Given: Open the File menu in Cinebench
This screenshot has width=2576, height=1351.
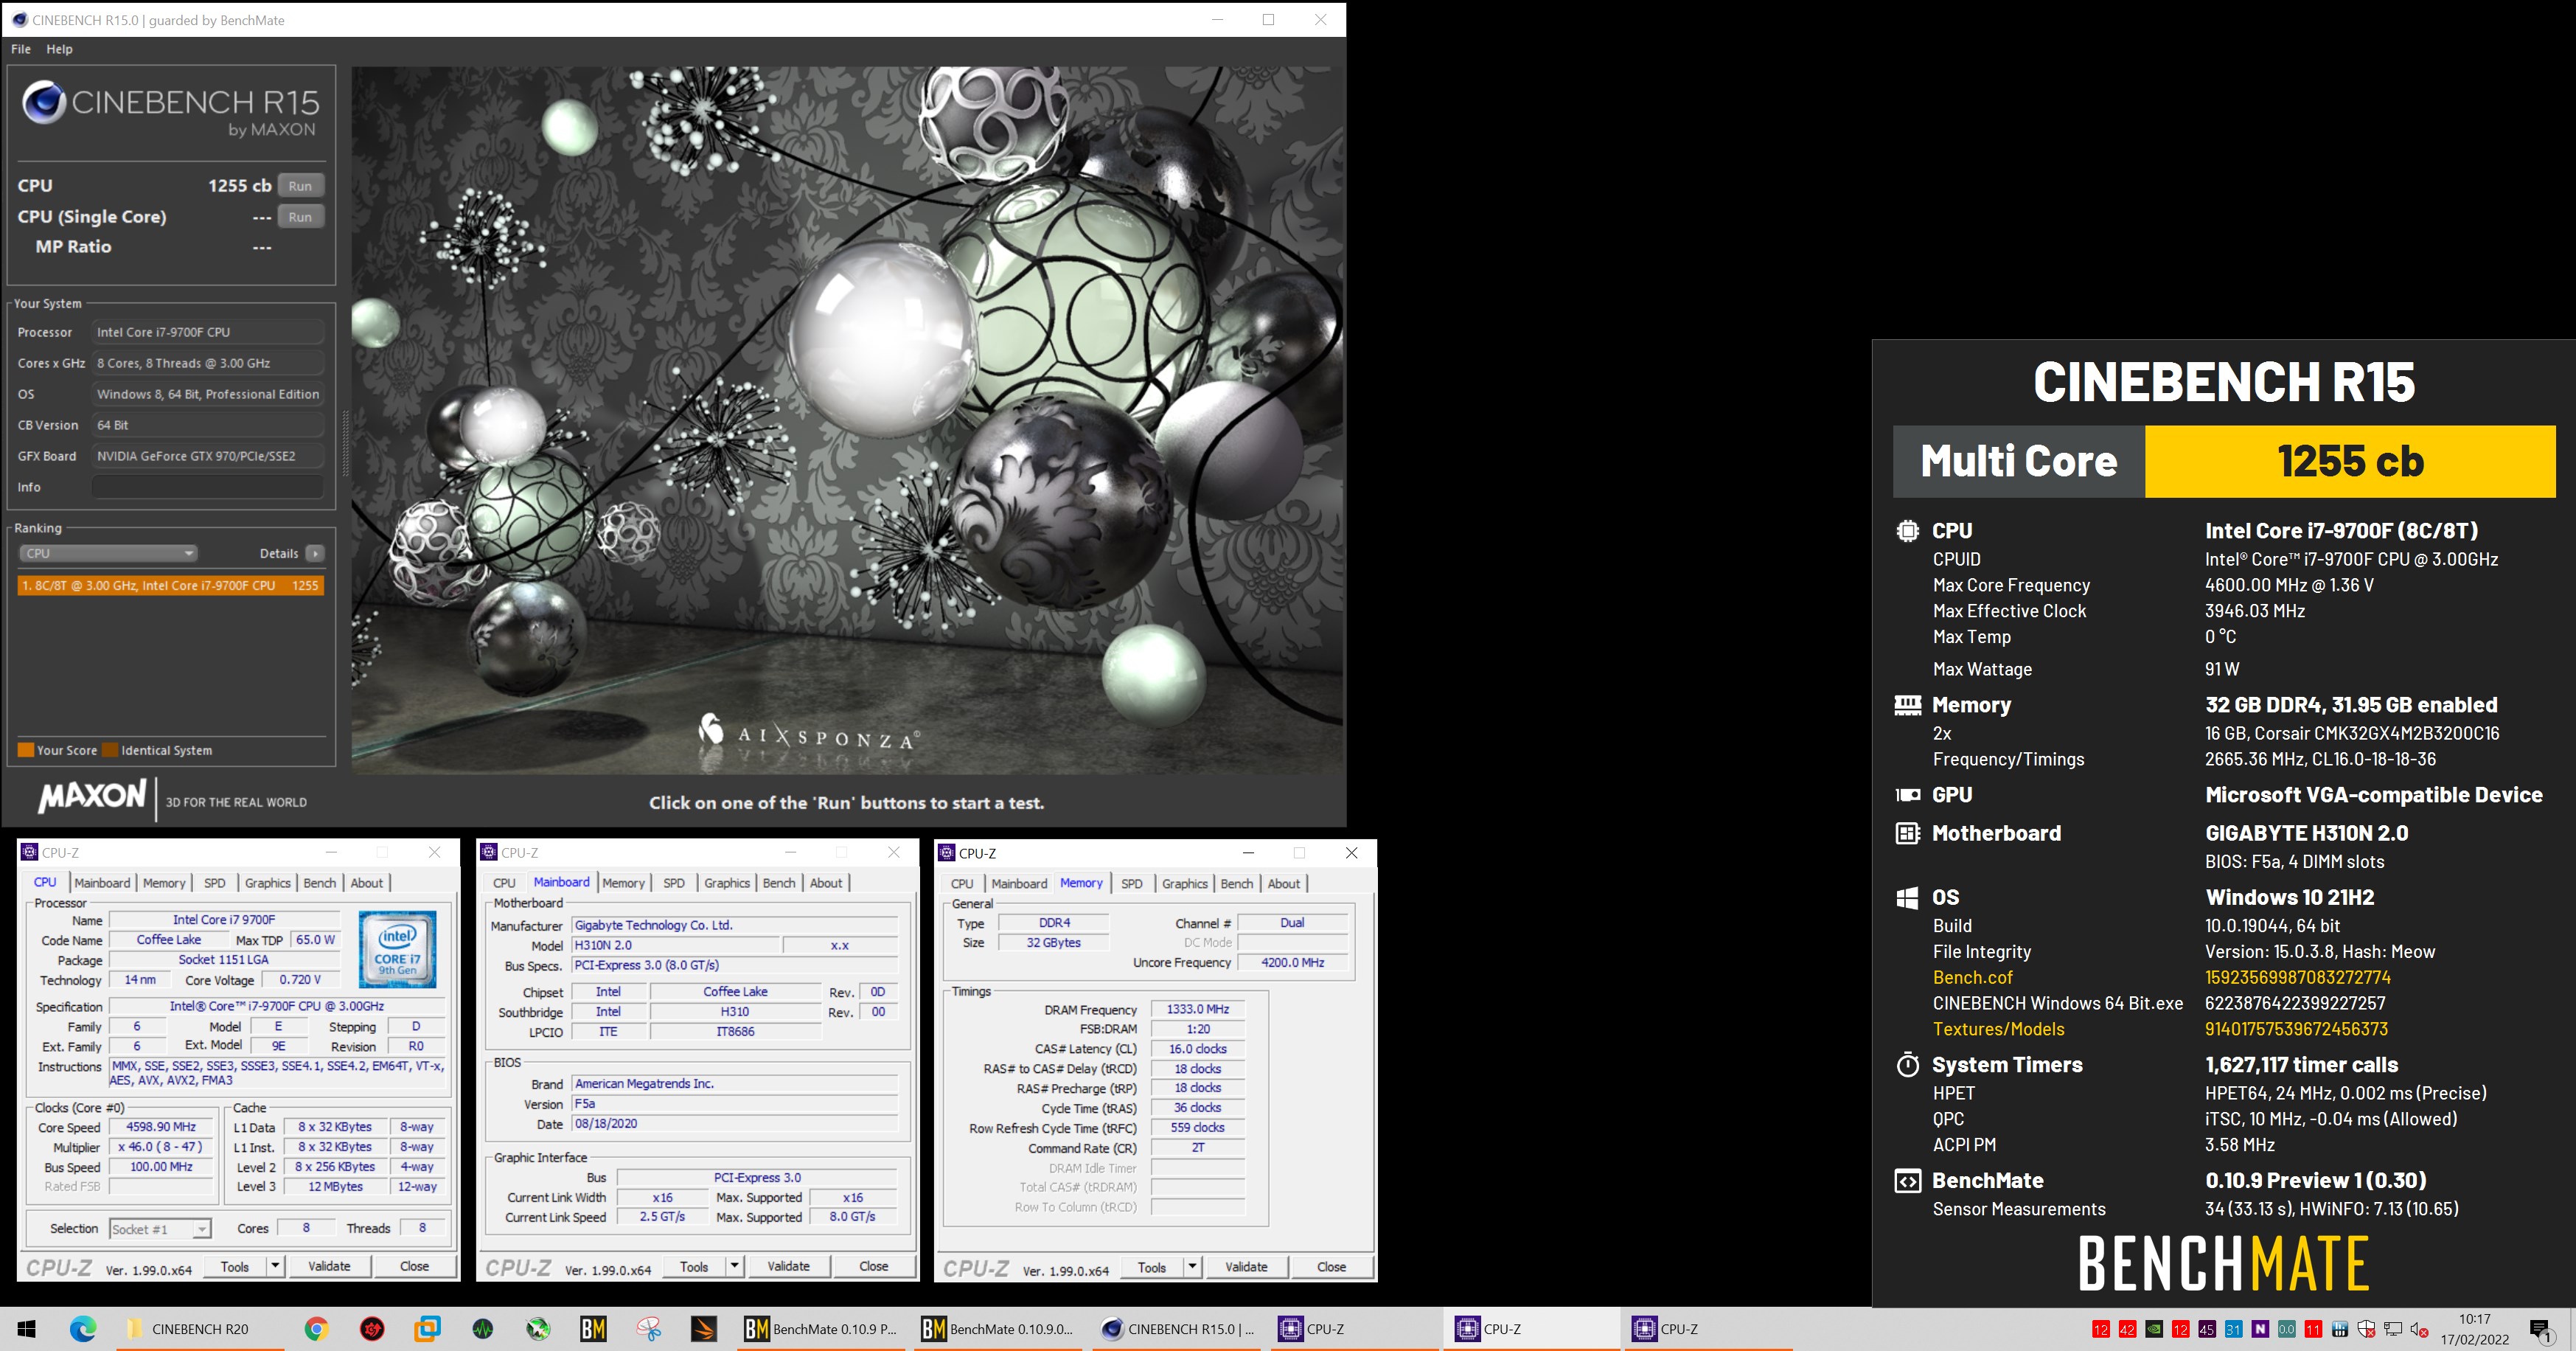Looking at the screenshot, I should click(21, 49).
